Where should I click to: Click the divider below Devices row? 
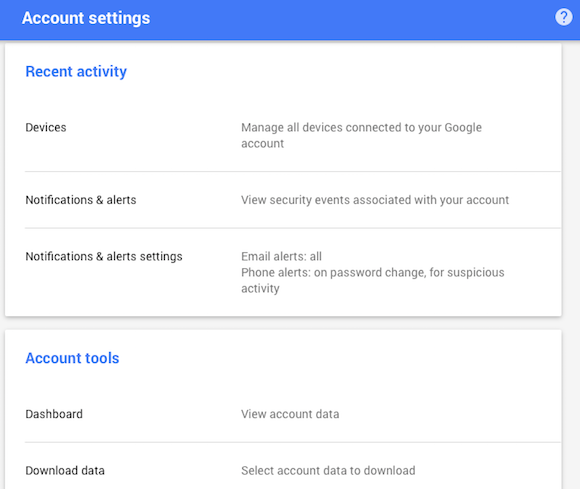pyautogui.click(x=293, y=172)
